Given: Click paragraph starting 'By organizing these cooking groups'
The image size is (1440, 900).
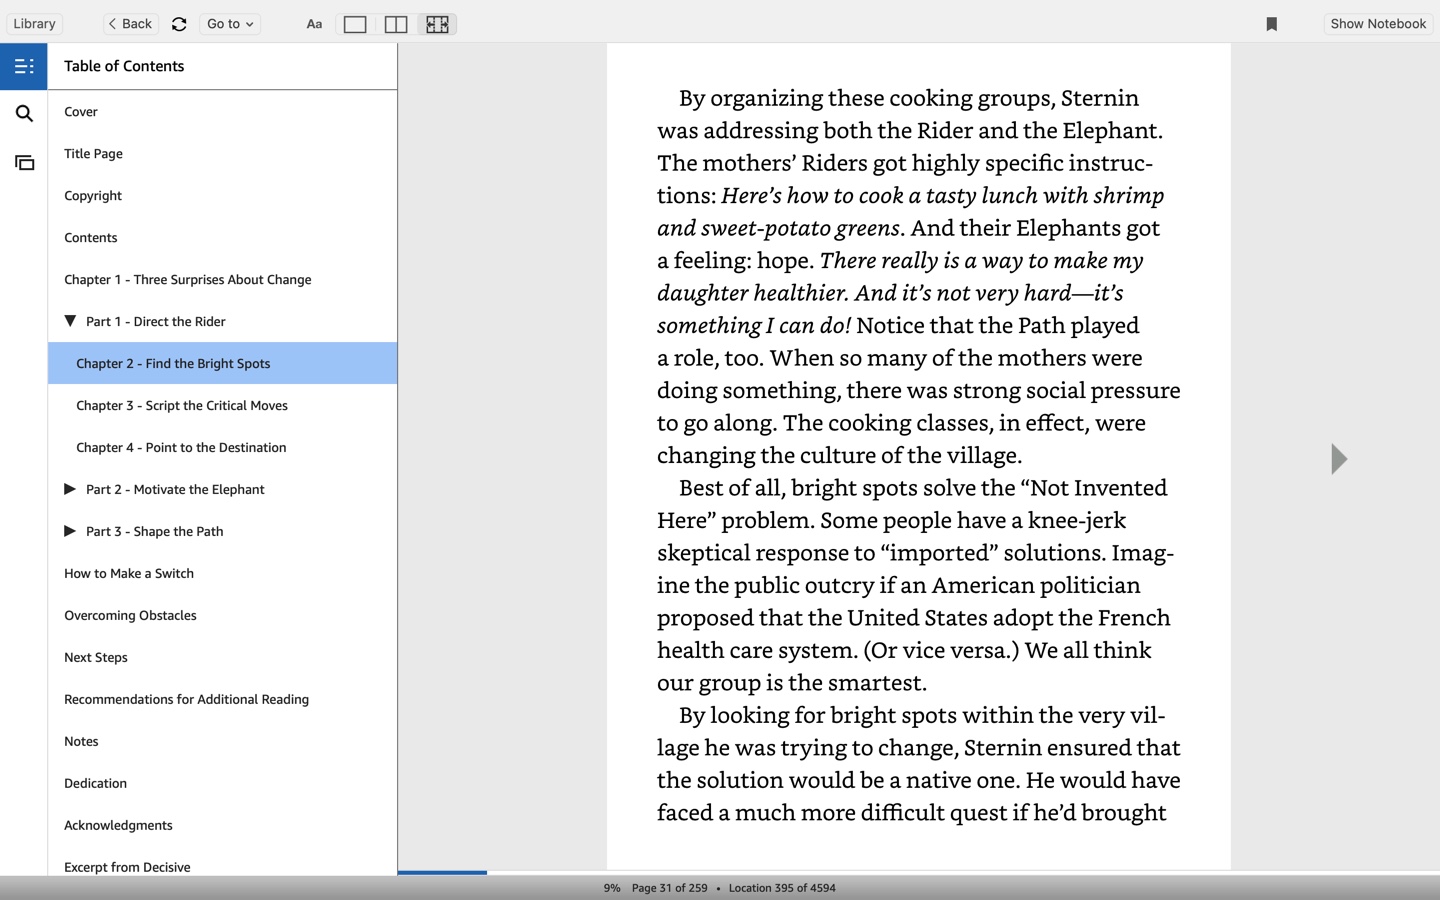Looking at the screenshot, I should (x=918, y=276).
